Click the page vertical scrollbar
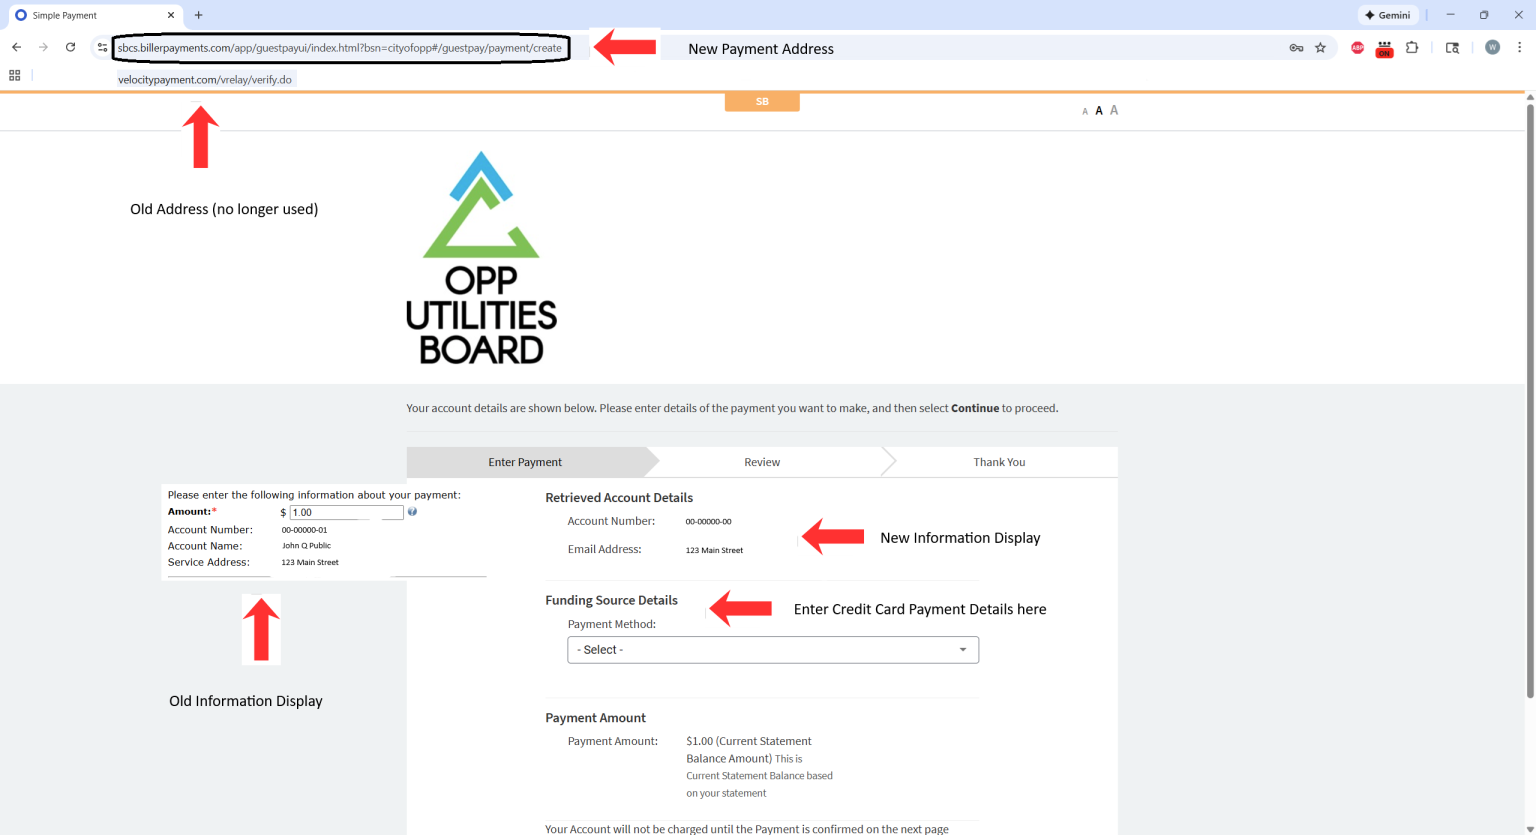Screen dimensions: 1536x835 point(1529,400)
